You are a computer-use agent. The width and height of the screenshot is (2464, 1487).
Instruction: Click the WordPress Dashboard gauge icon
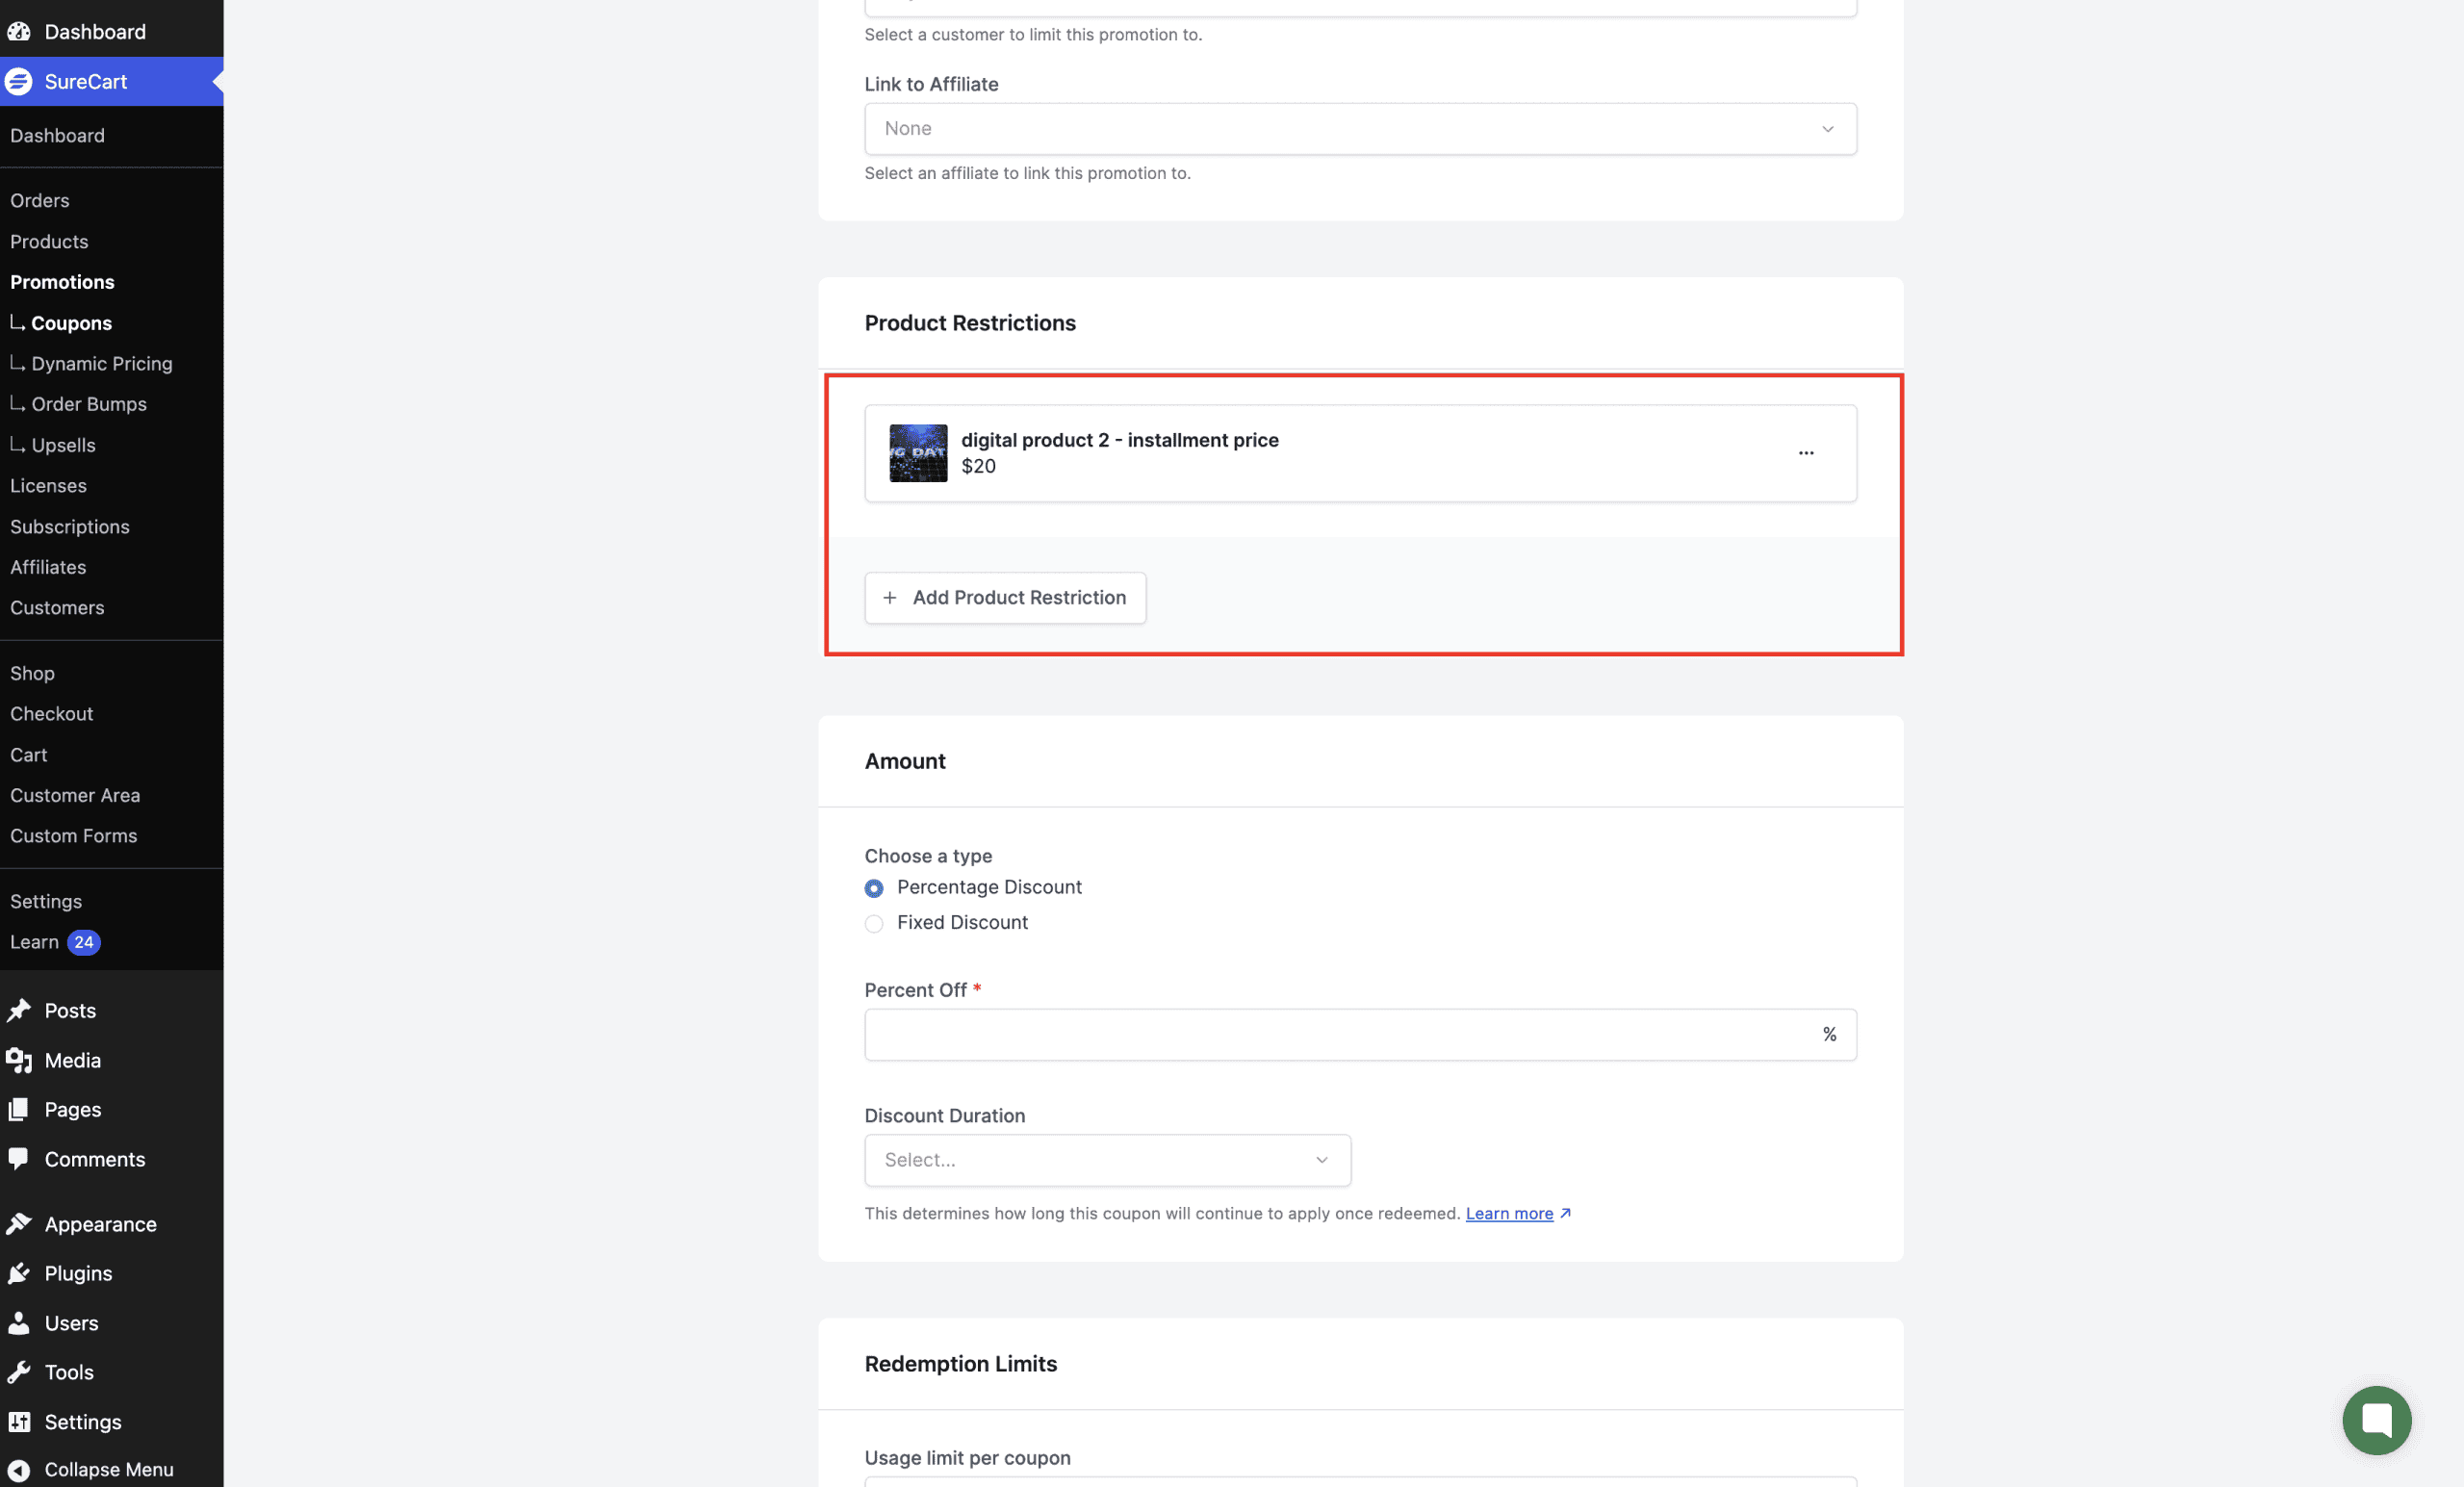[18, 31]
